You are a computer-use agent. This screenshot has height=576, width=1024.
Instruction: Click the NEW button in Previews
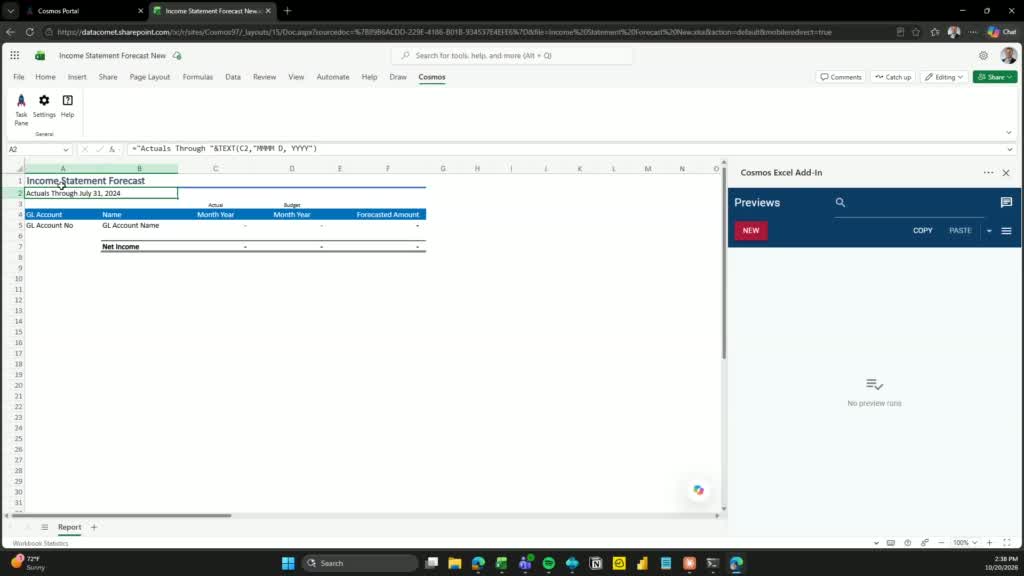751,231
